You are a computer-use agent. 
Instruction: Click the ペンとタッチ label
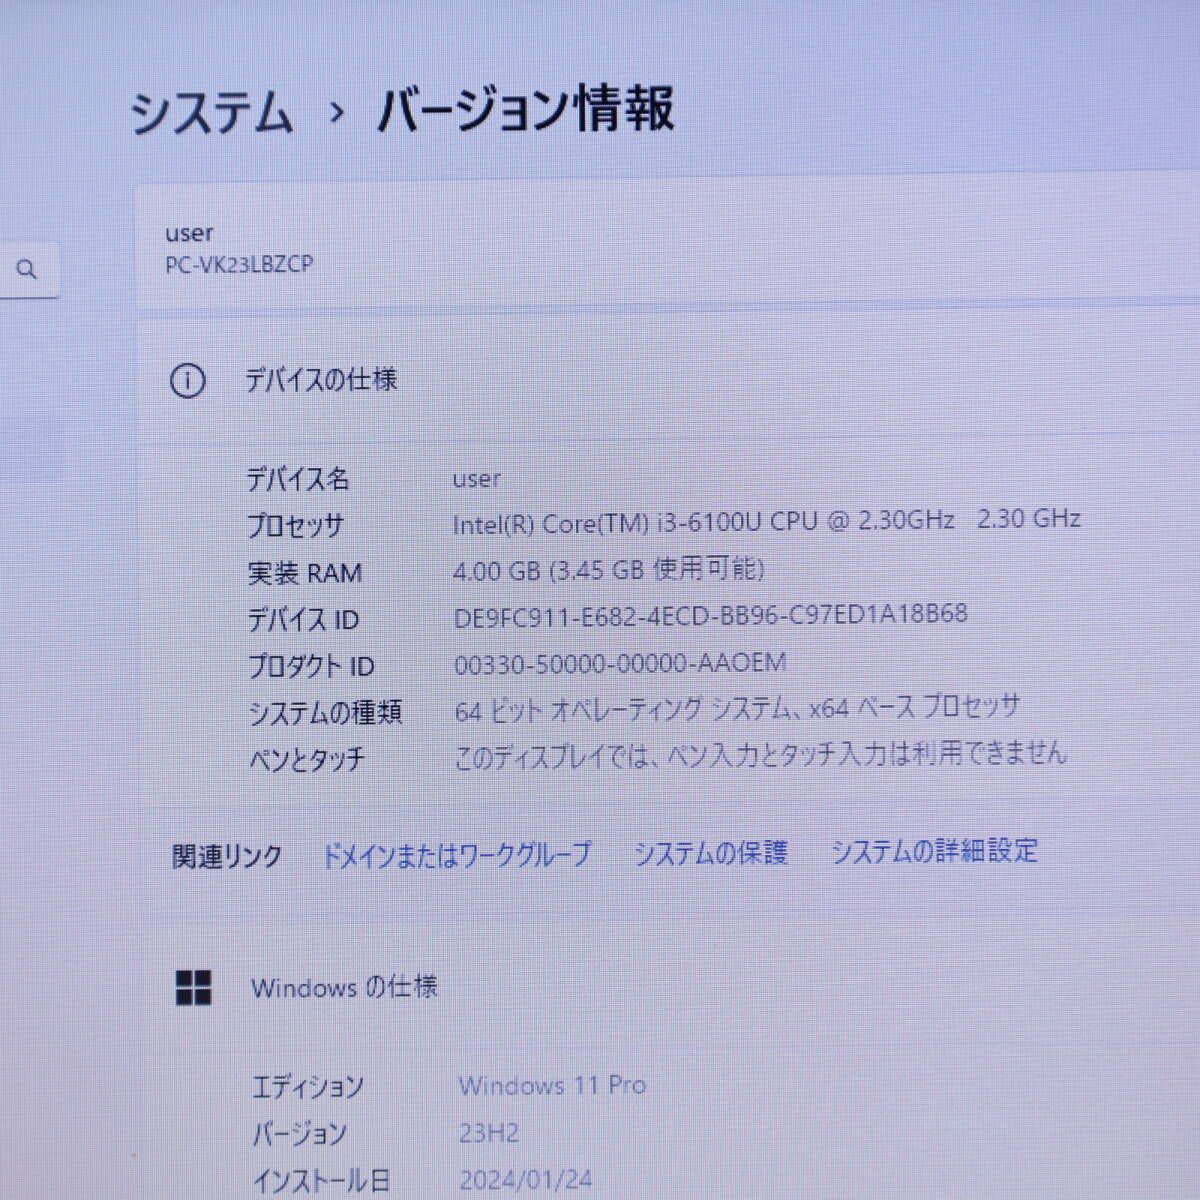click(307, 760)
